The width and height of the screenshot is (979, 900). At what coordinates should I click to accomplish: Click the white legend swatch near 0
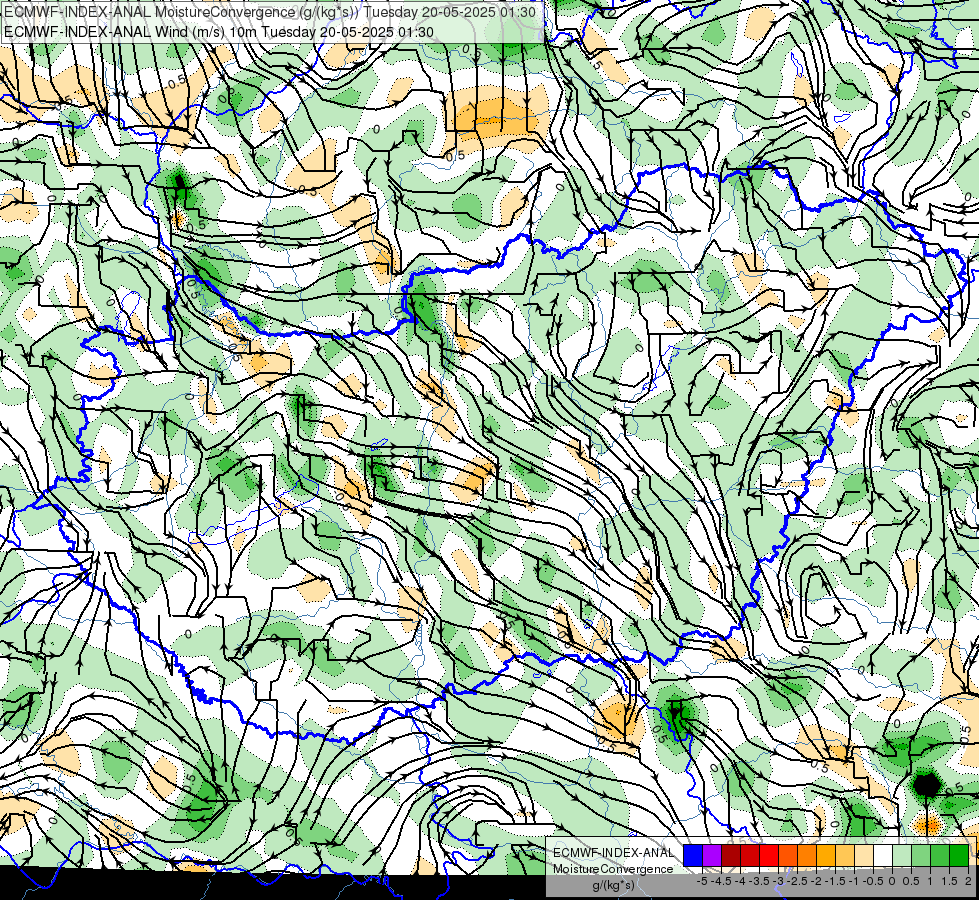point(883,855)
